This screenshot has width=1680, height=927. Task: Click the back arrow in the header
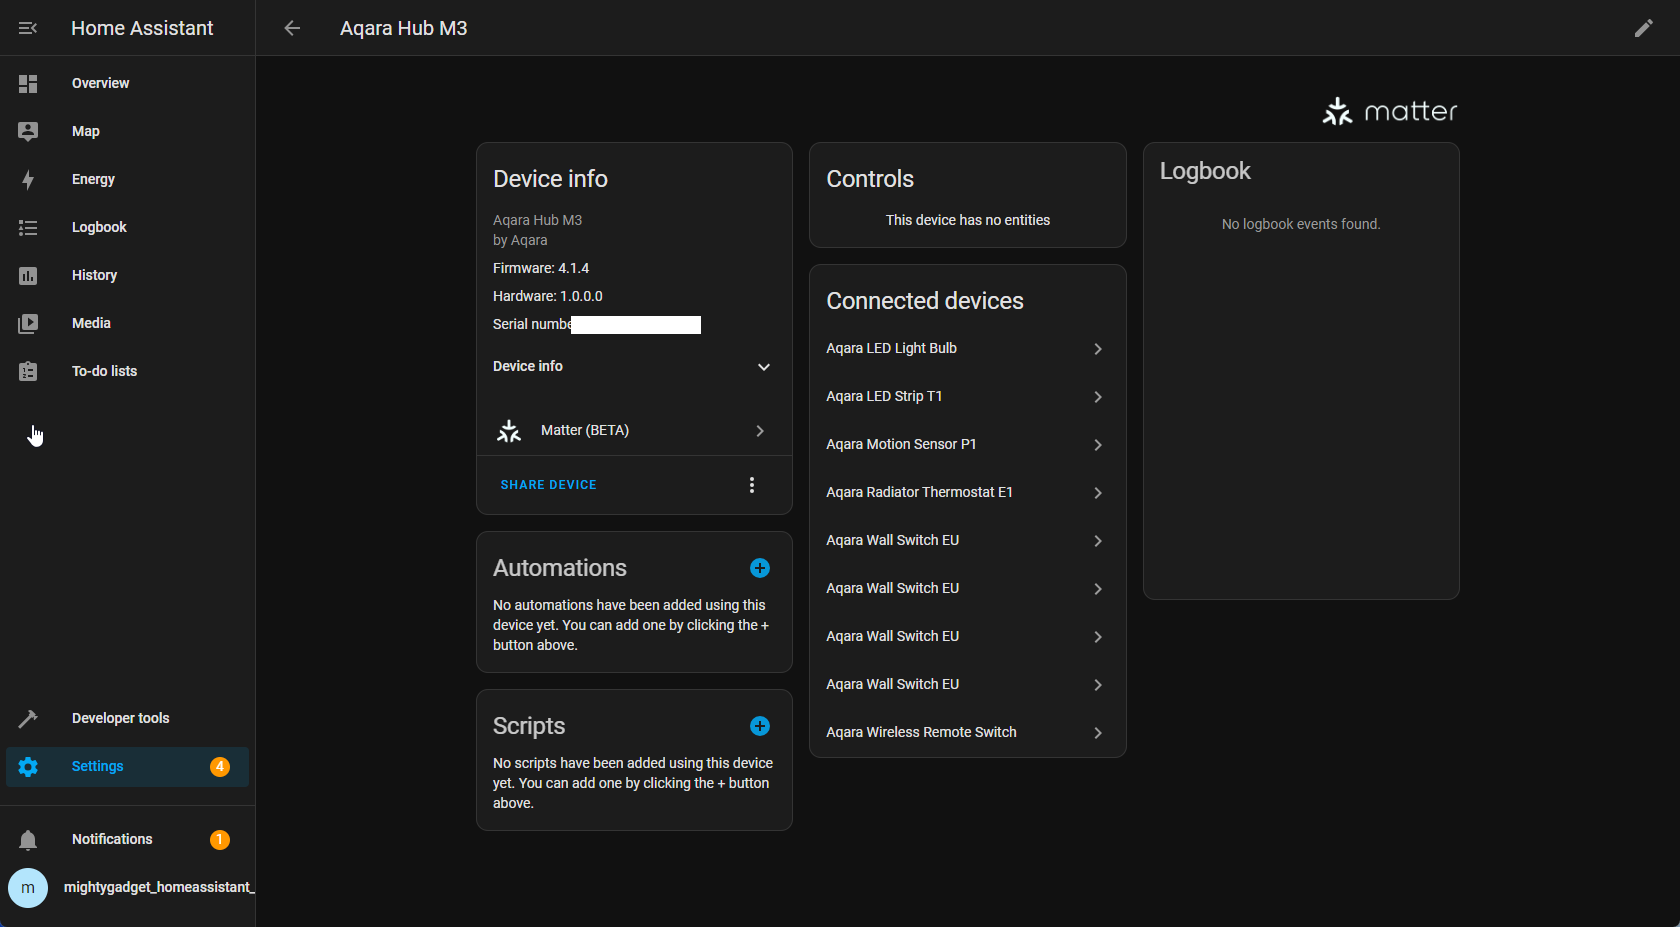pyautogui.click(x=292, y=28)
